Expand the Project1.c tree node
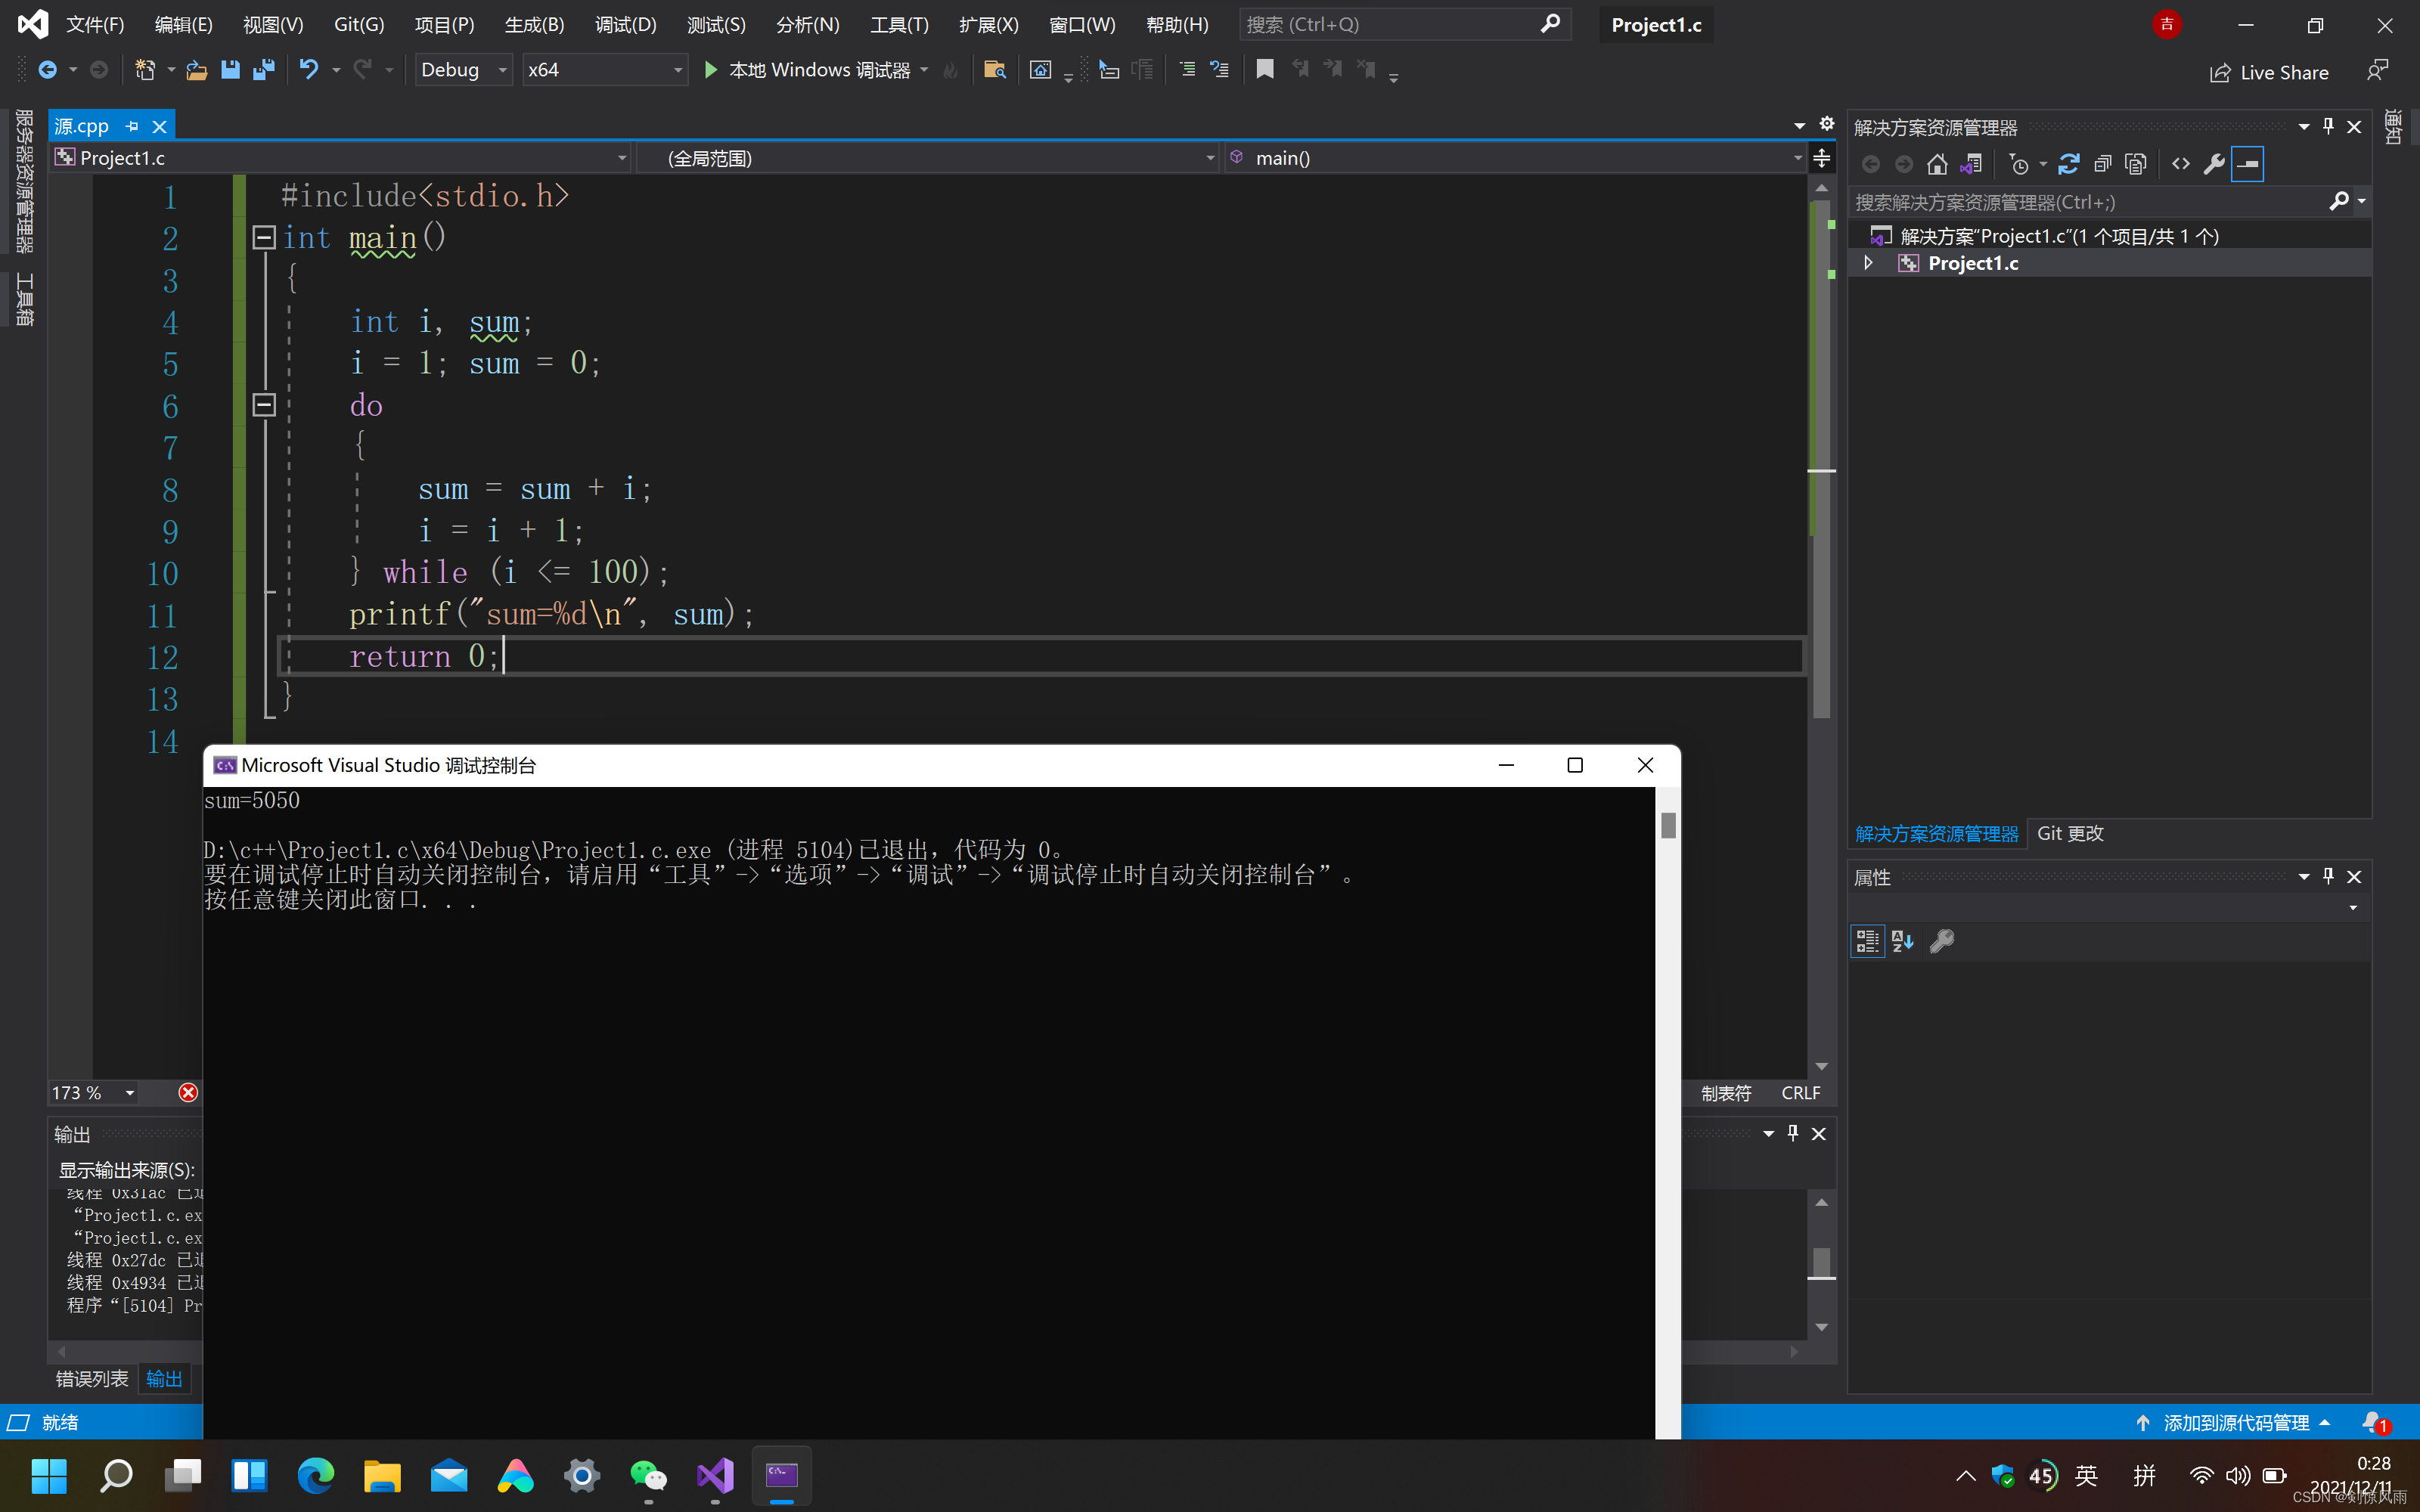The image size is (2420, 1512). [x=1867, y=263]
